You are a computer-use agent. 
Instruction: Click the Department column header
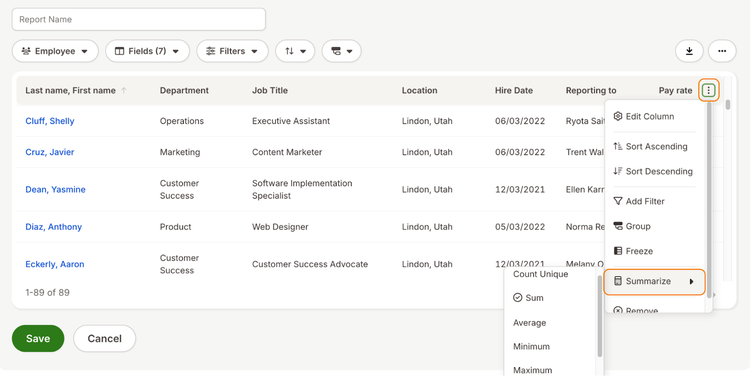coord(184,90)
